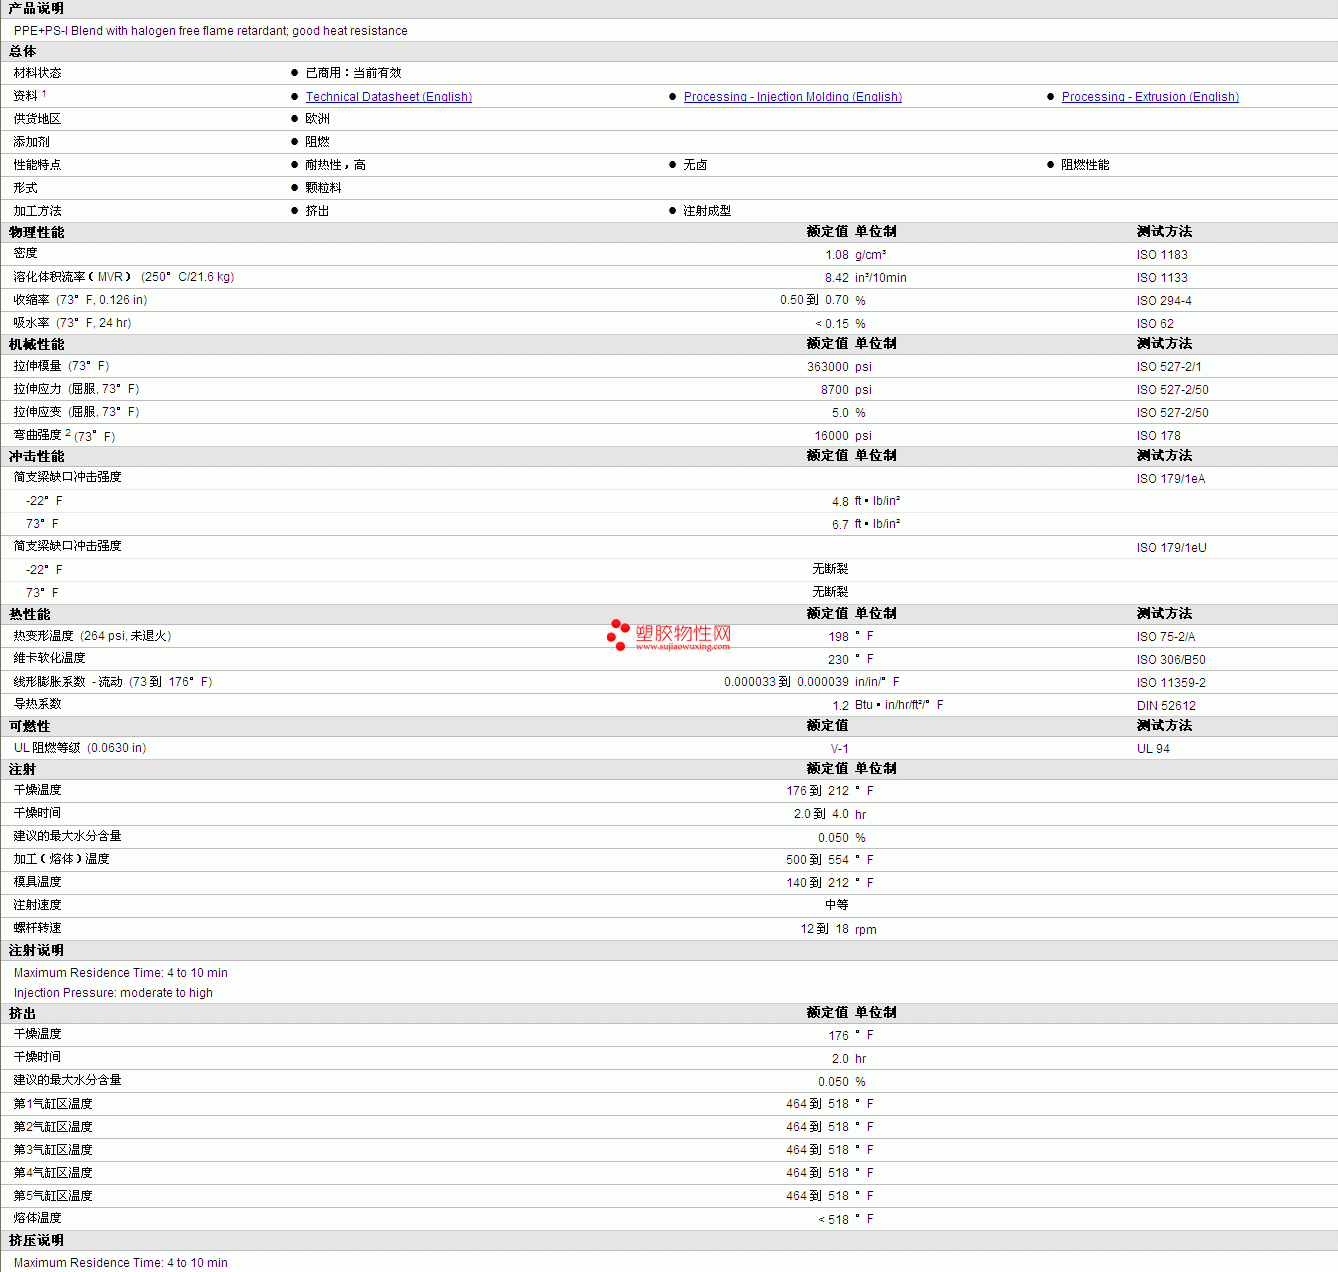Open the Technical Datasheet (English) link
Image resolution: width=1338 pixels, height=1272 pixels.
pyautogui.click(x=389, y=97)
